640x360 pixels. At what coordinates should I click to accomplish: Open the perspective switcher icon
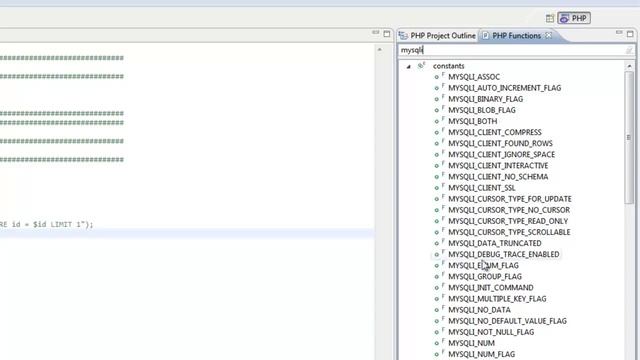click(550, 18)
